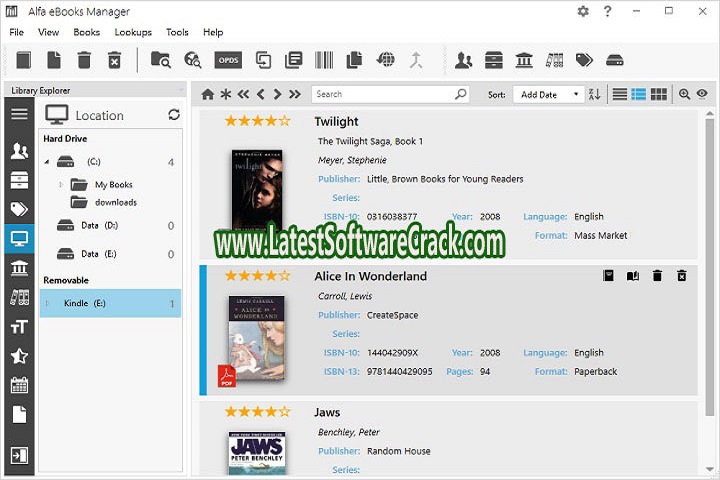Click the new blank document toolbar icon
The width and height of the screenshot is (720, 480).
pos(54,60)
